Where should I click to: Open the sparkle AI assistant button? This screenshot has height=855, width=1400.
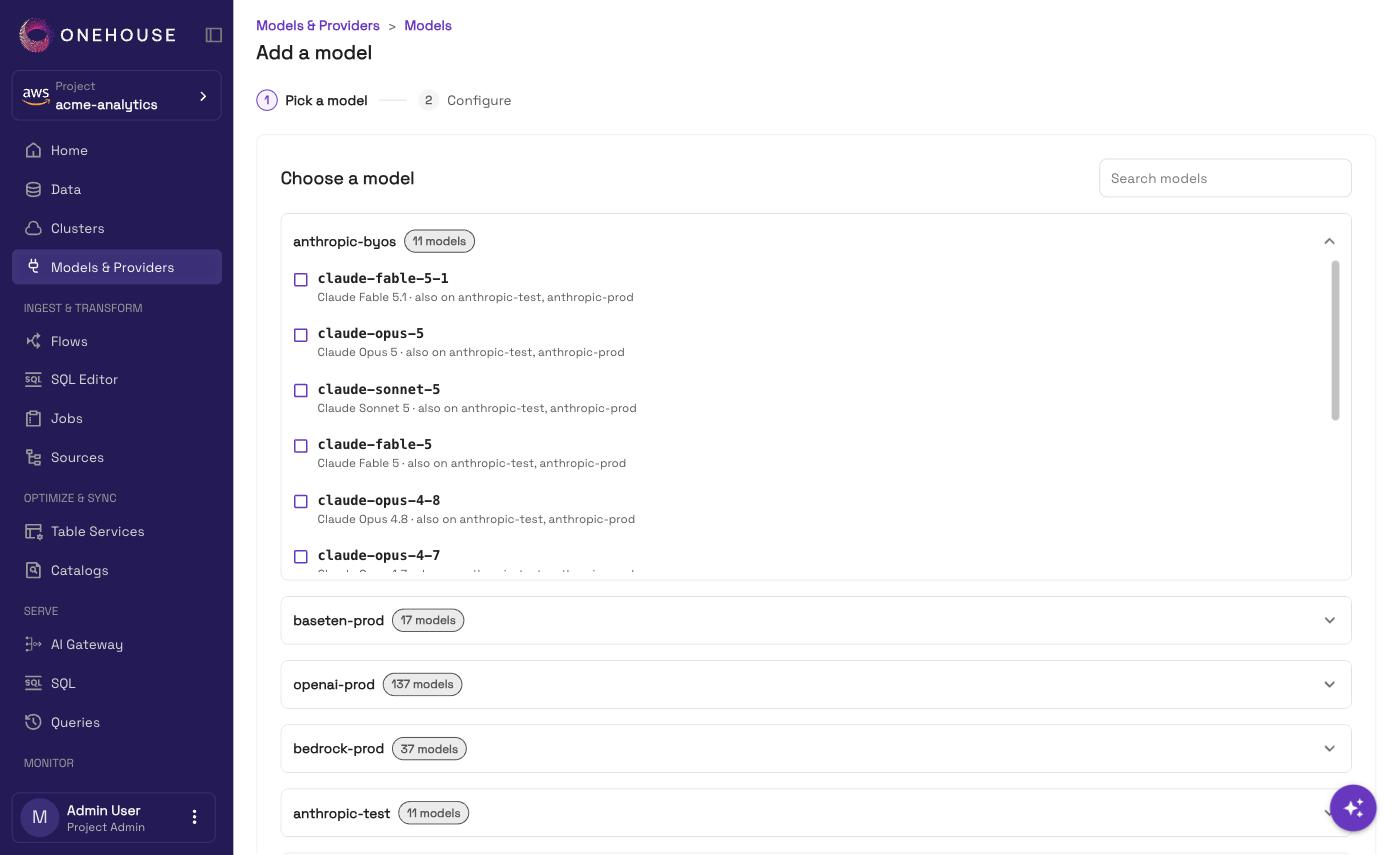point(1353,807)
